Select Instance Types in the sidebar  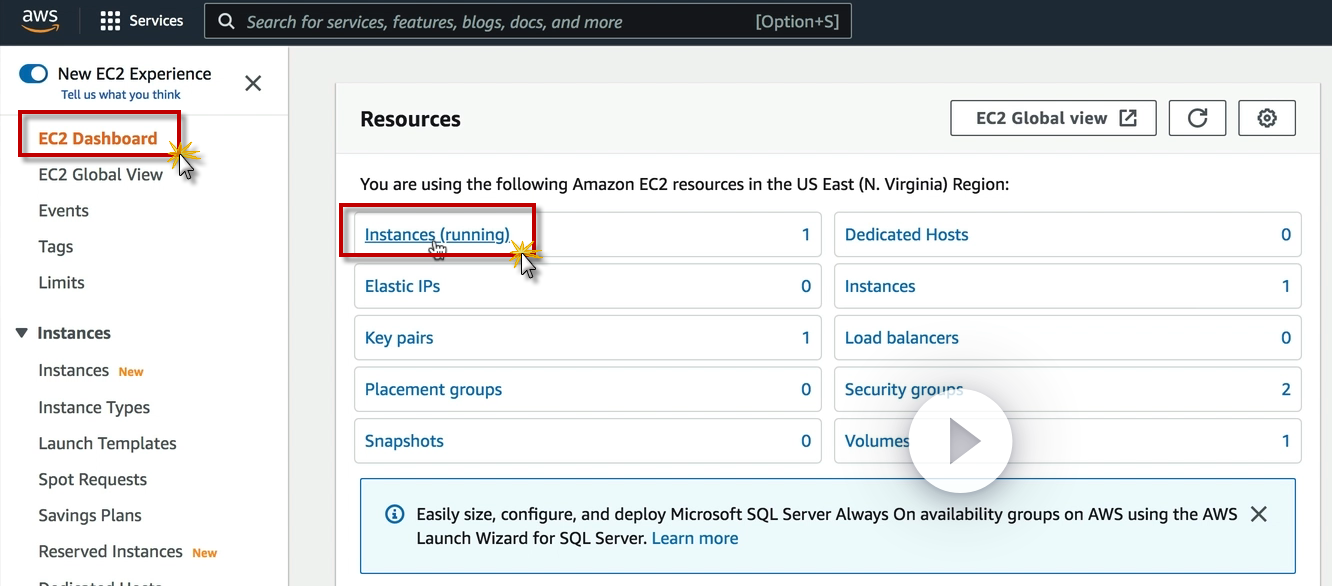point(94,407)
